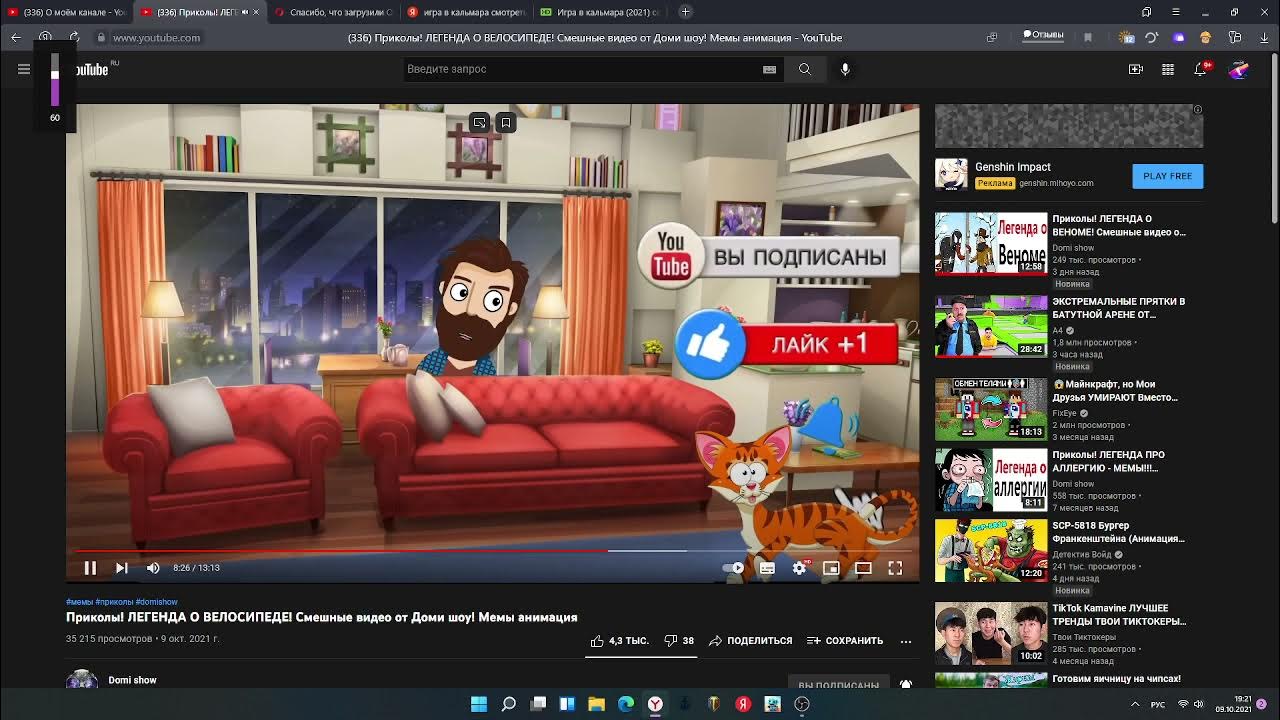This screenshot has height=720, width=1280.
Task: Switch to theater mode view
Action: coord(863,568)
